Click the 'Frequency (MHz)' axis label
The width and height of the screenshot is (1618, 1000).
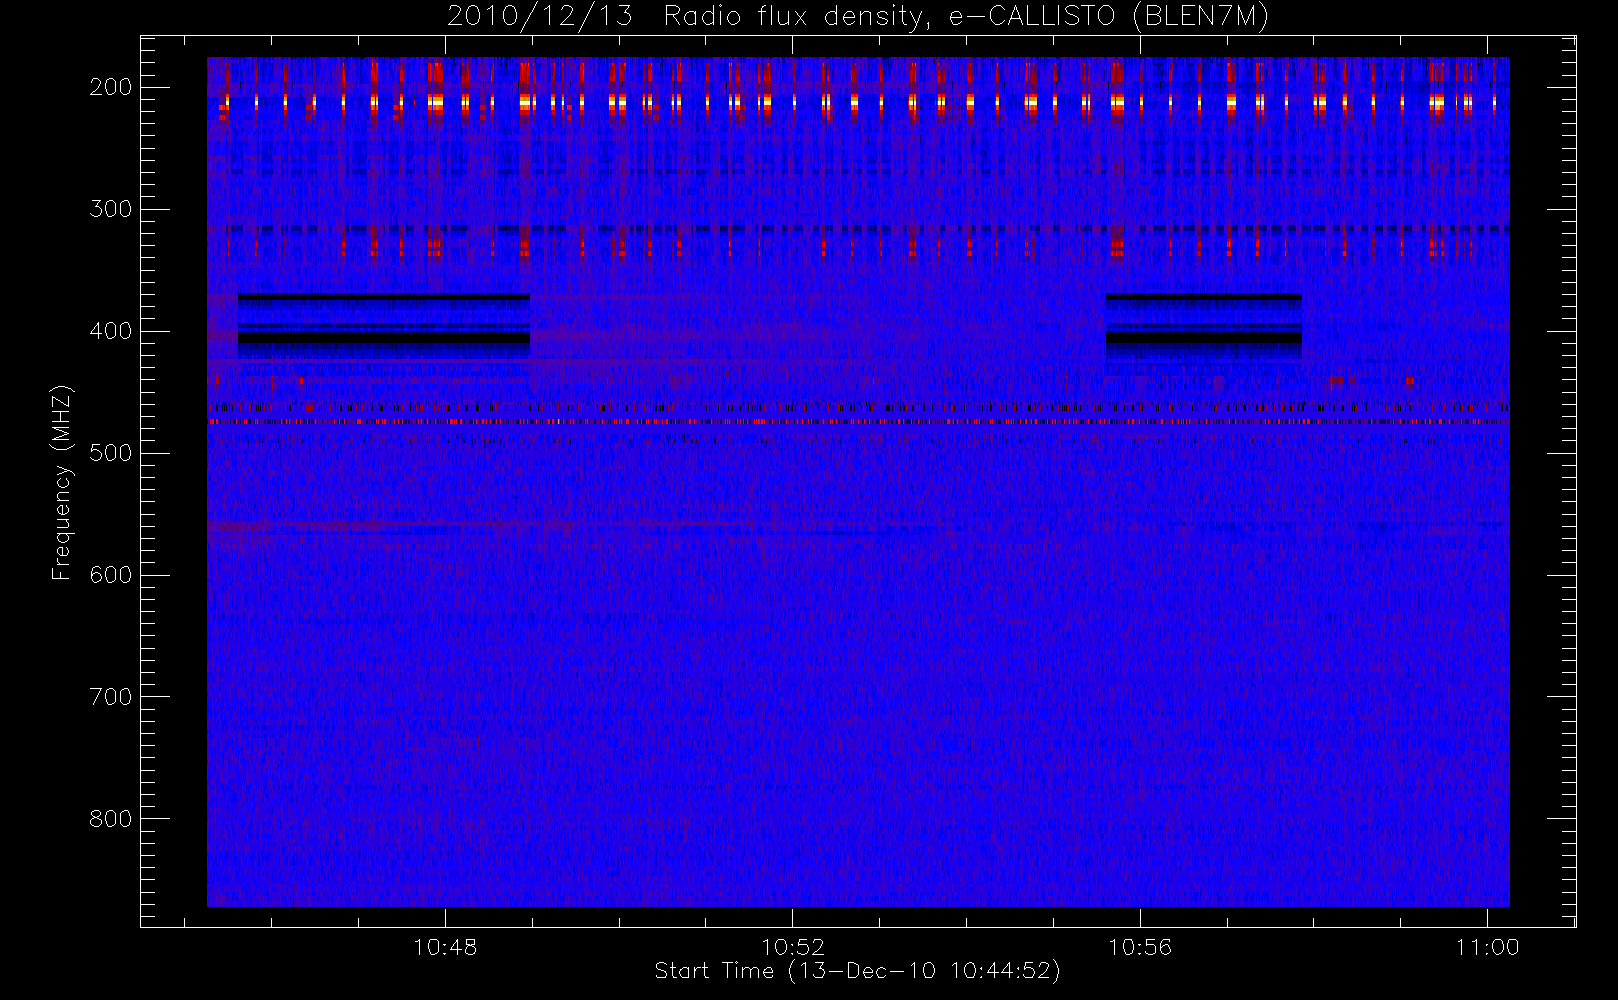[62, 482]
